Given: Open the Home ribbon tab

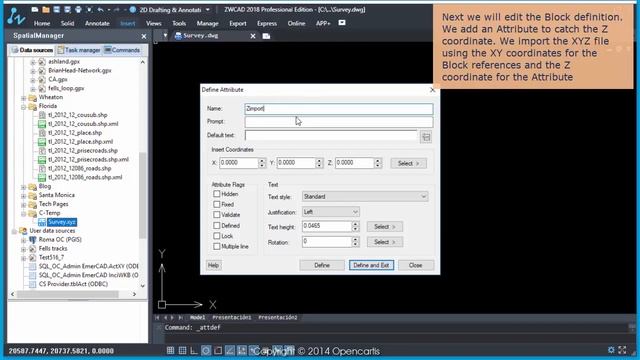Looking at the screenshot, I should click(x=42, y=23).
